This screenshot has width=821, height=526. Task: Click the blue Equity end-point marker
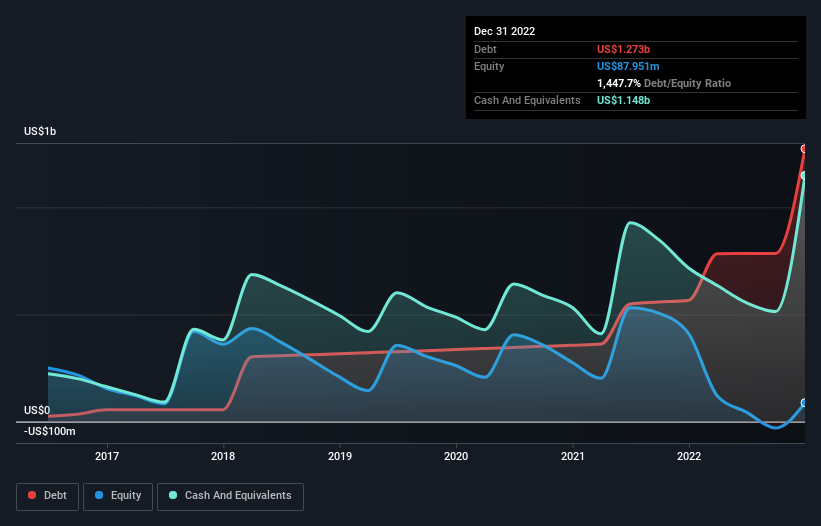804,403
